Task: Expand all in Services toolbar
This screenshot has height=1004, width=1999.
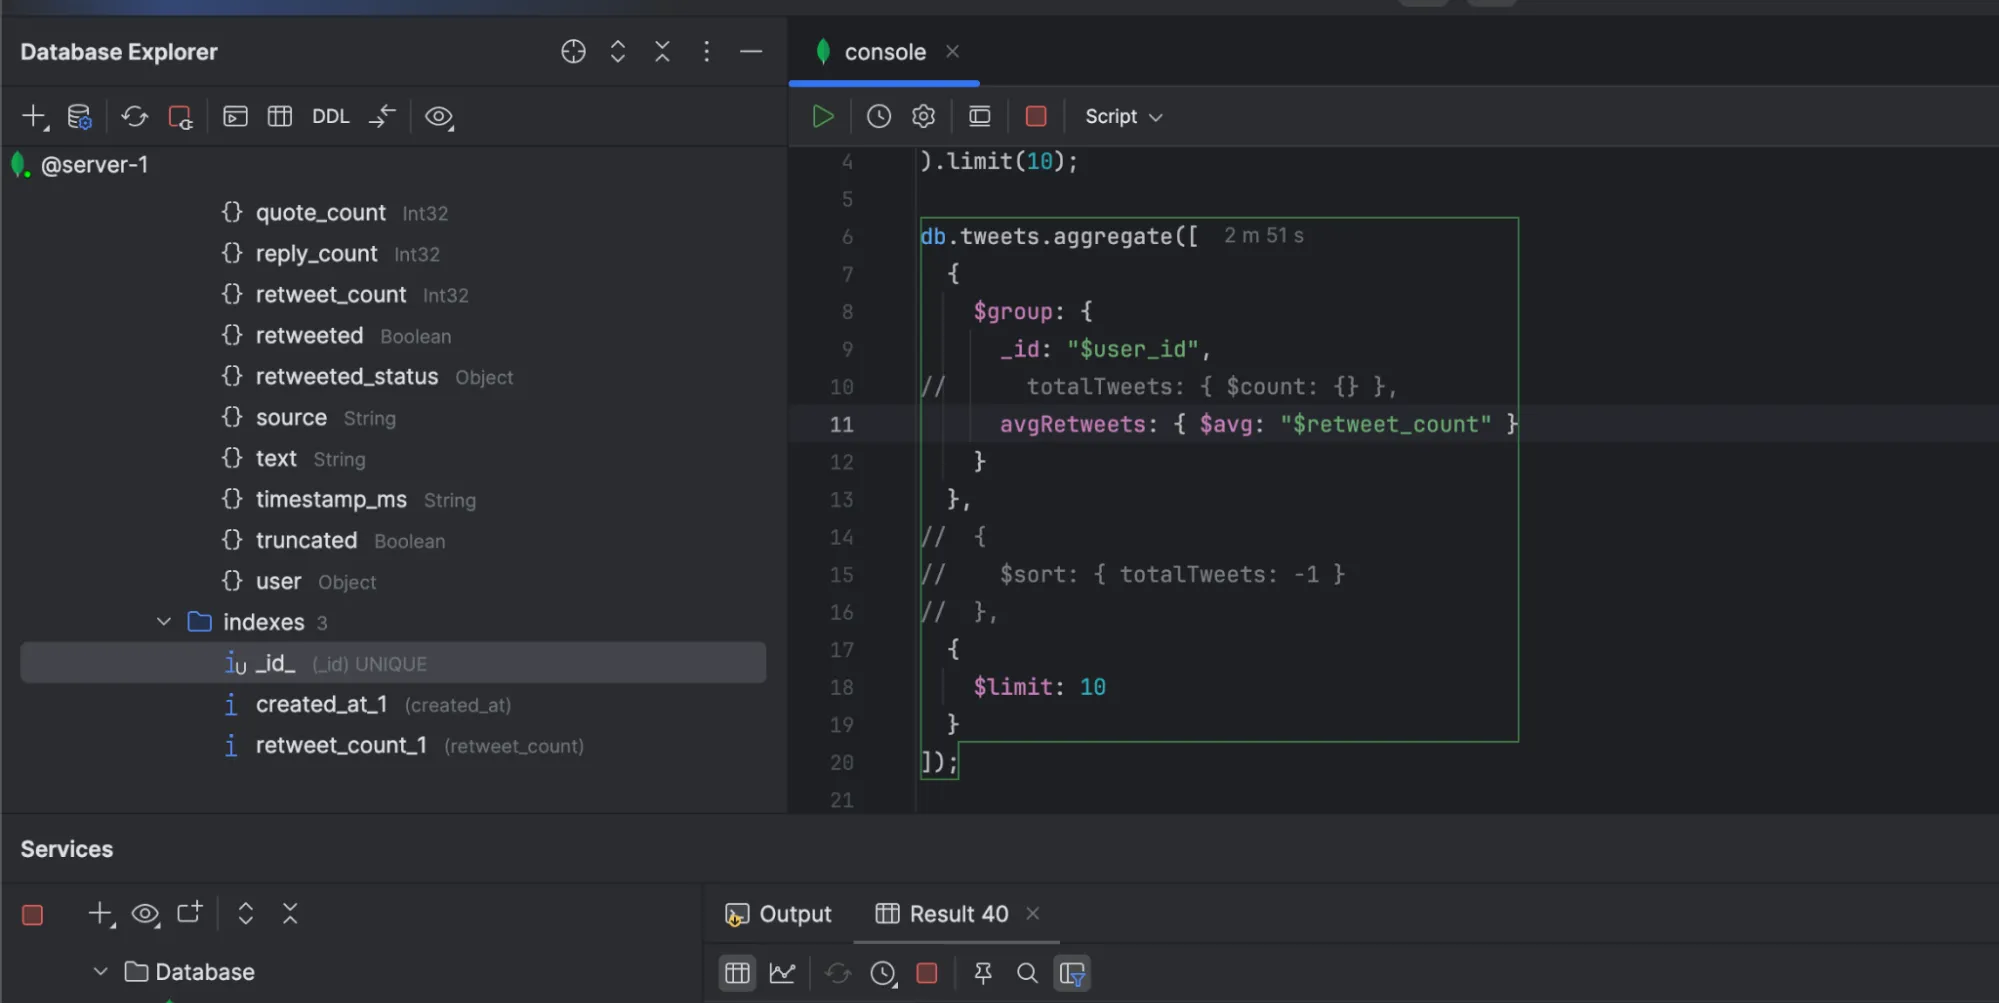Action: point(245,914)
